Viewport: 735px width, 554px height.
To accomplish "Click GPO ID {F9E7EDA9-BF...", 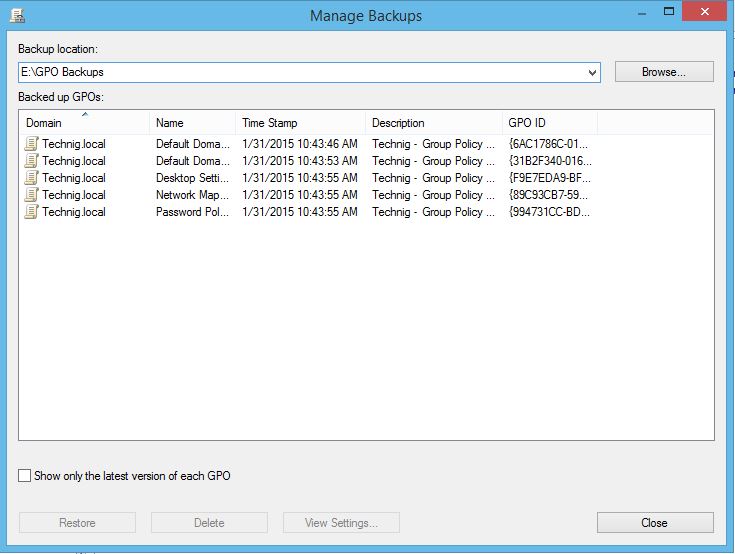I will pos(549,178).
